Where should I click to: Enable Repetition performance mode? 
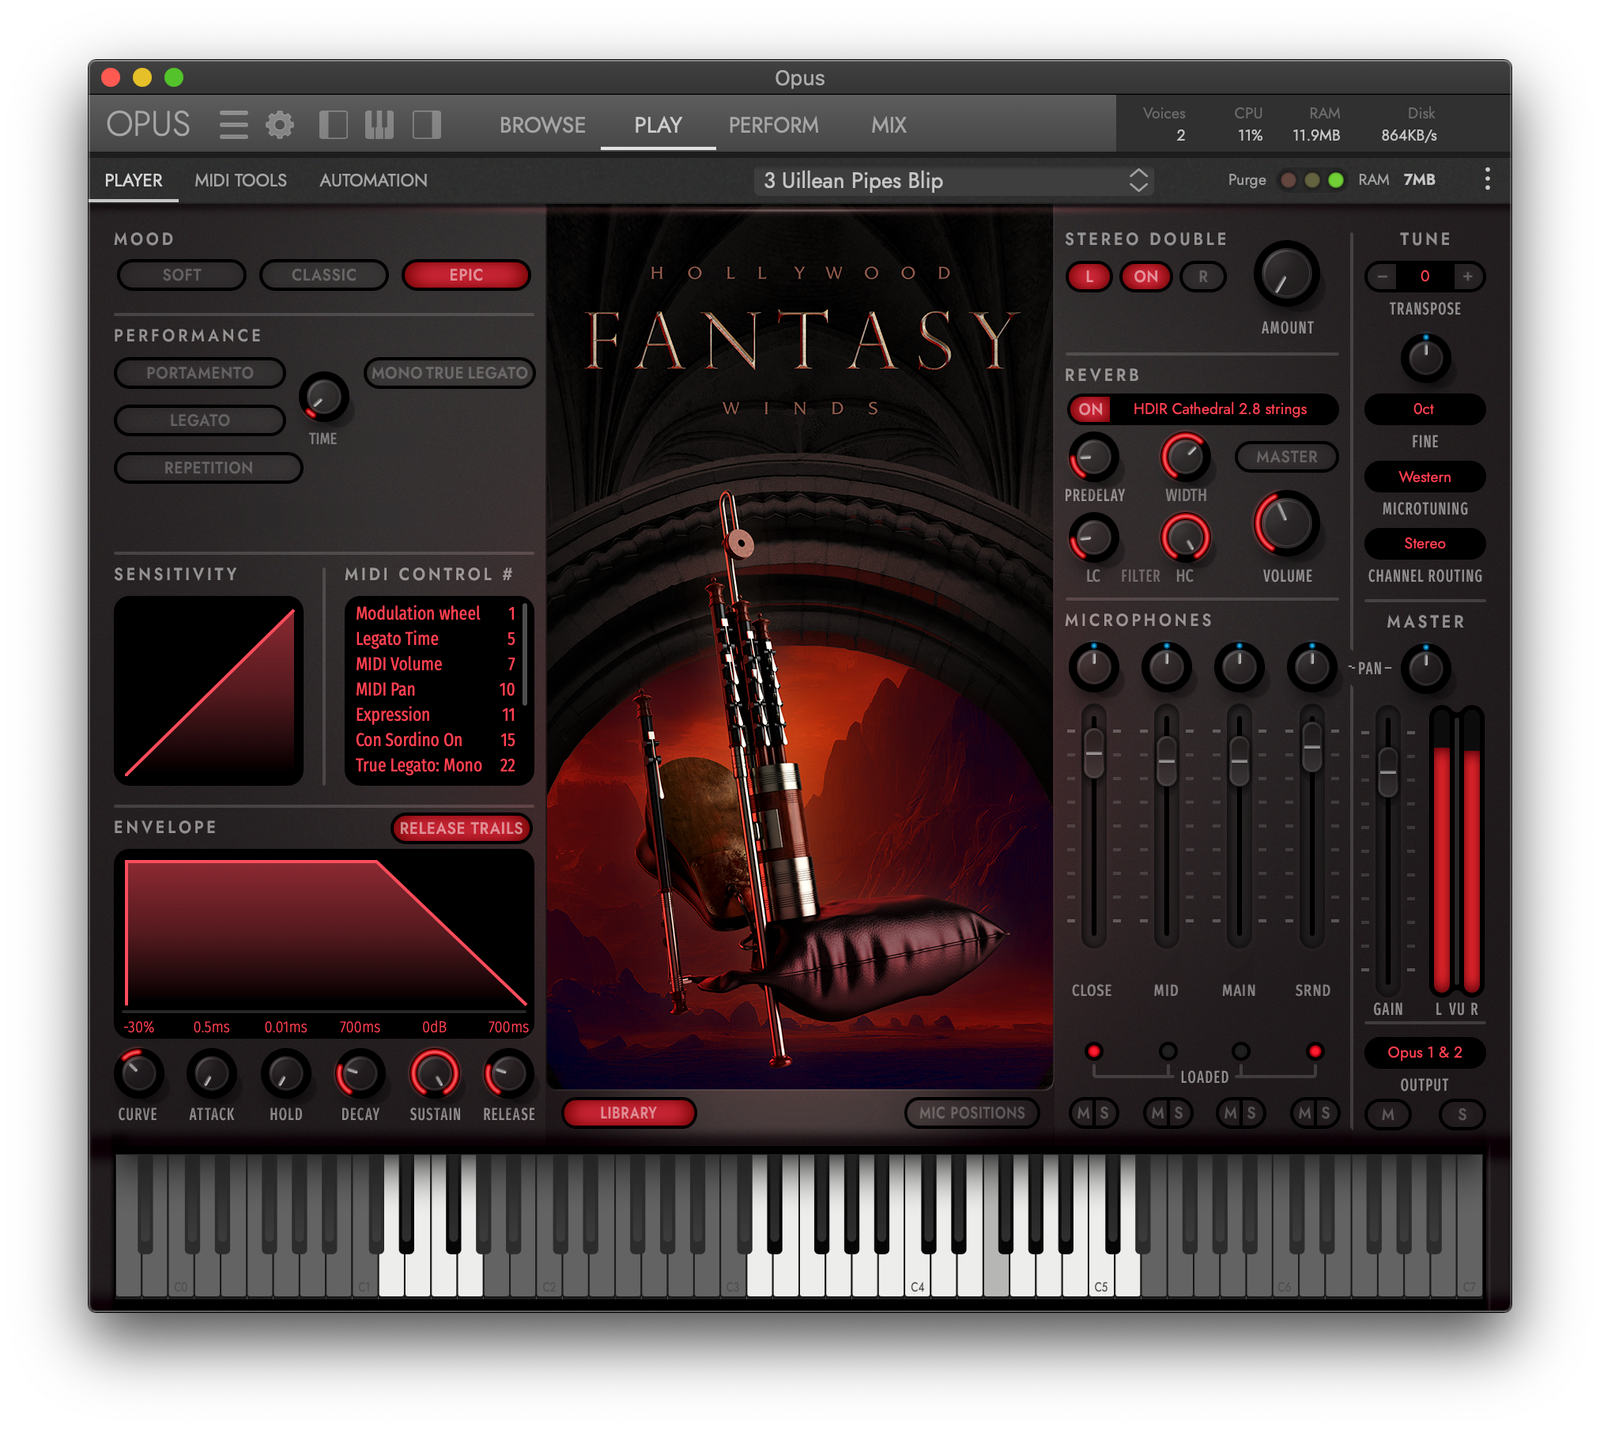coord(209,468)
